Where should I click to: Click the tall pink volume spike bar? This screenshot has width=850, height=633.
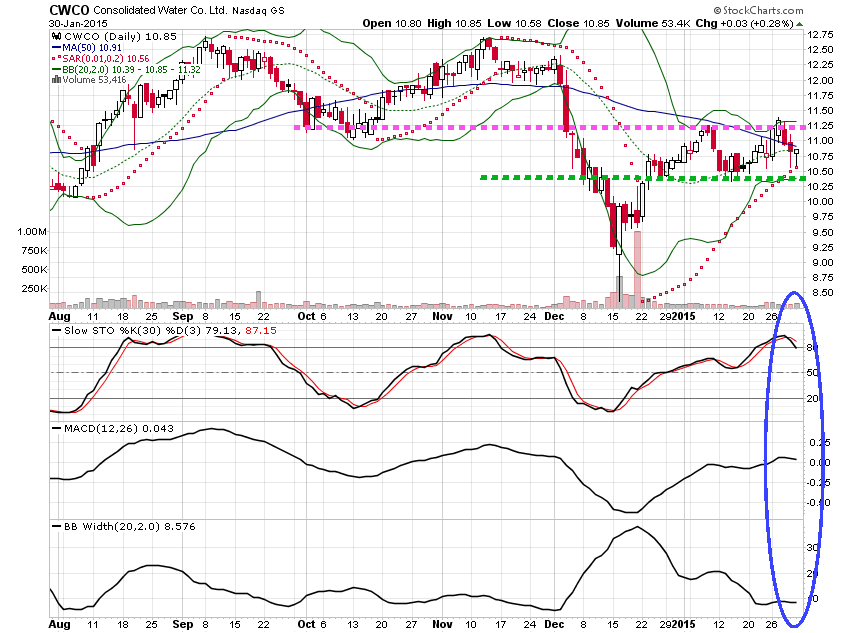[638, 269]
